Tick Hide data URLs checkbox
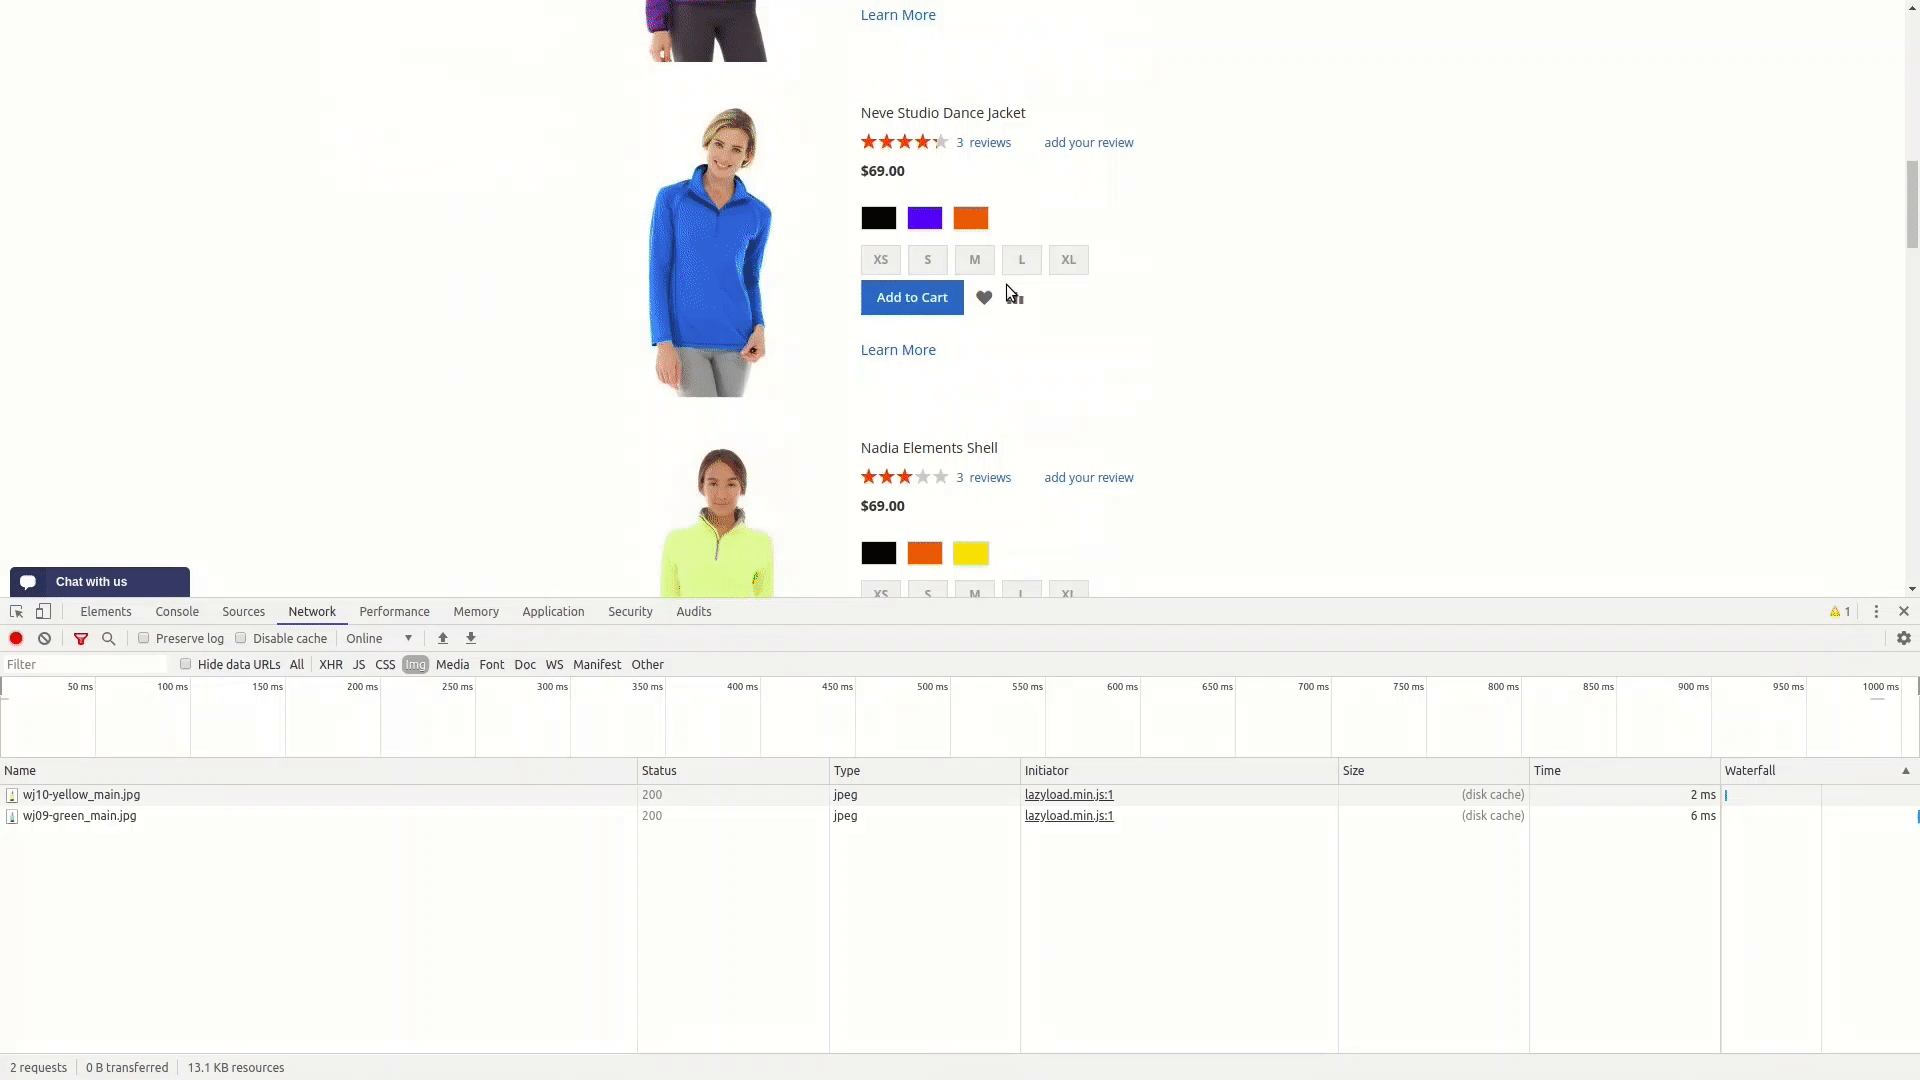The image size is (1920, 1080). click(x=186, y=664)
